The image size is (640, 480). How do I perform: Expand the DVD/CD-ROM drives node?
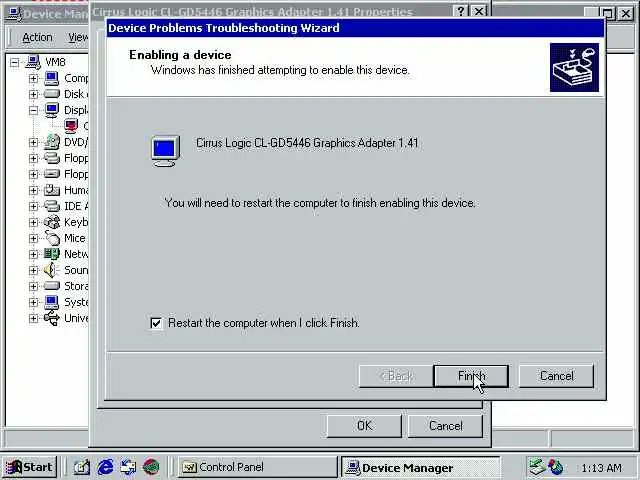click(33, 142)
